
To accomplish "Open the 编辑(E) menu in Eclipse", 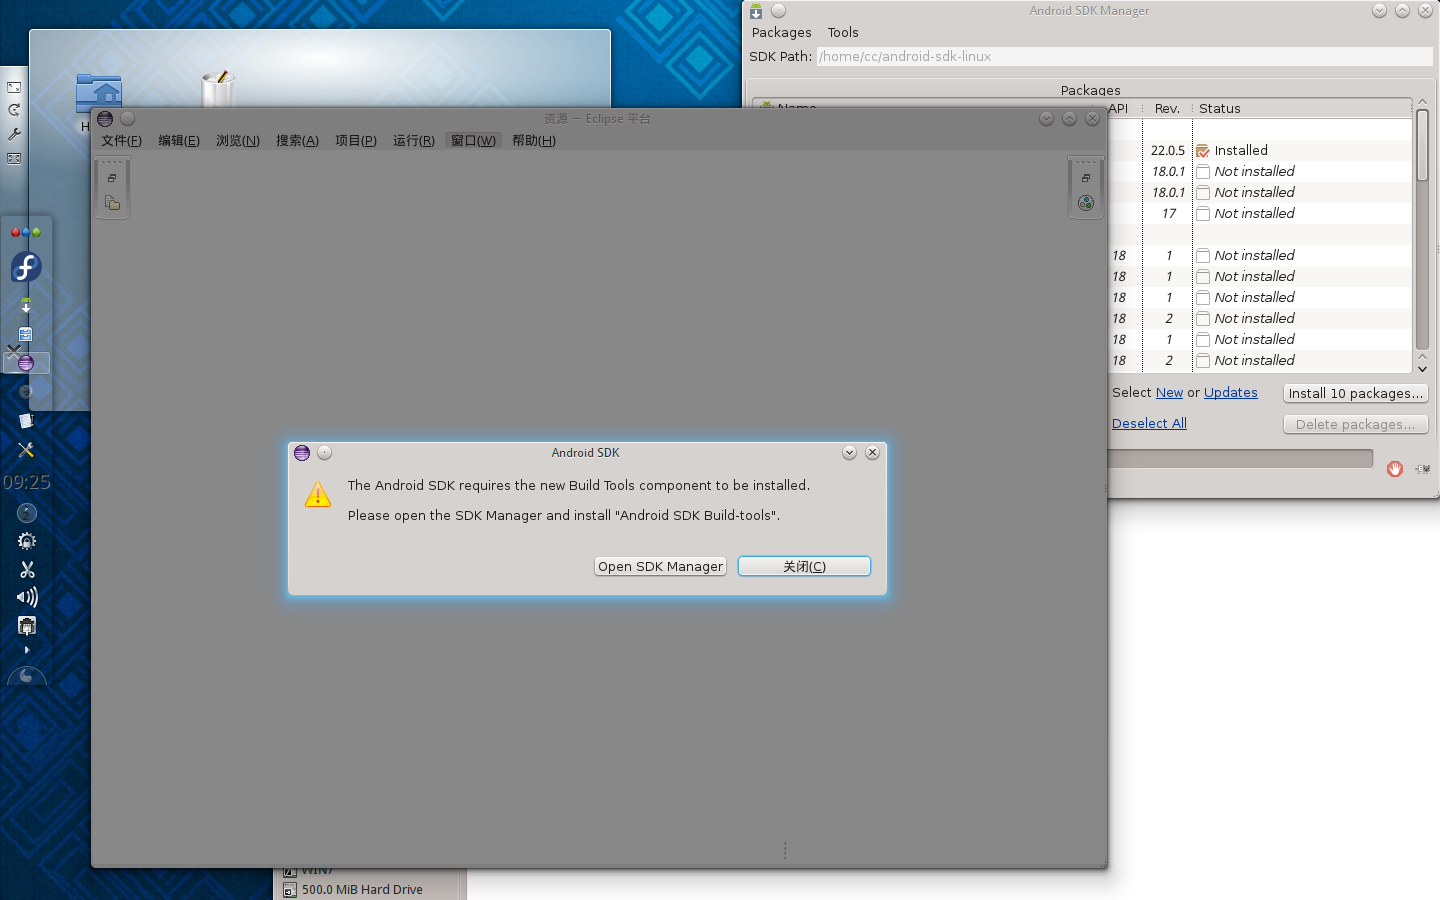I will click(x=179, y=140).
